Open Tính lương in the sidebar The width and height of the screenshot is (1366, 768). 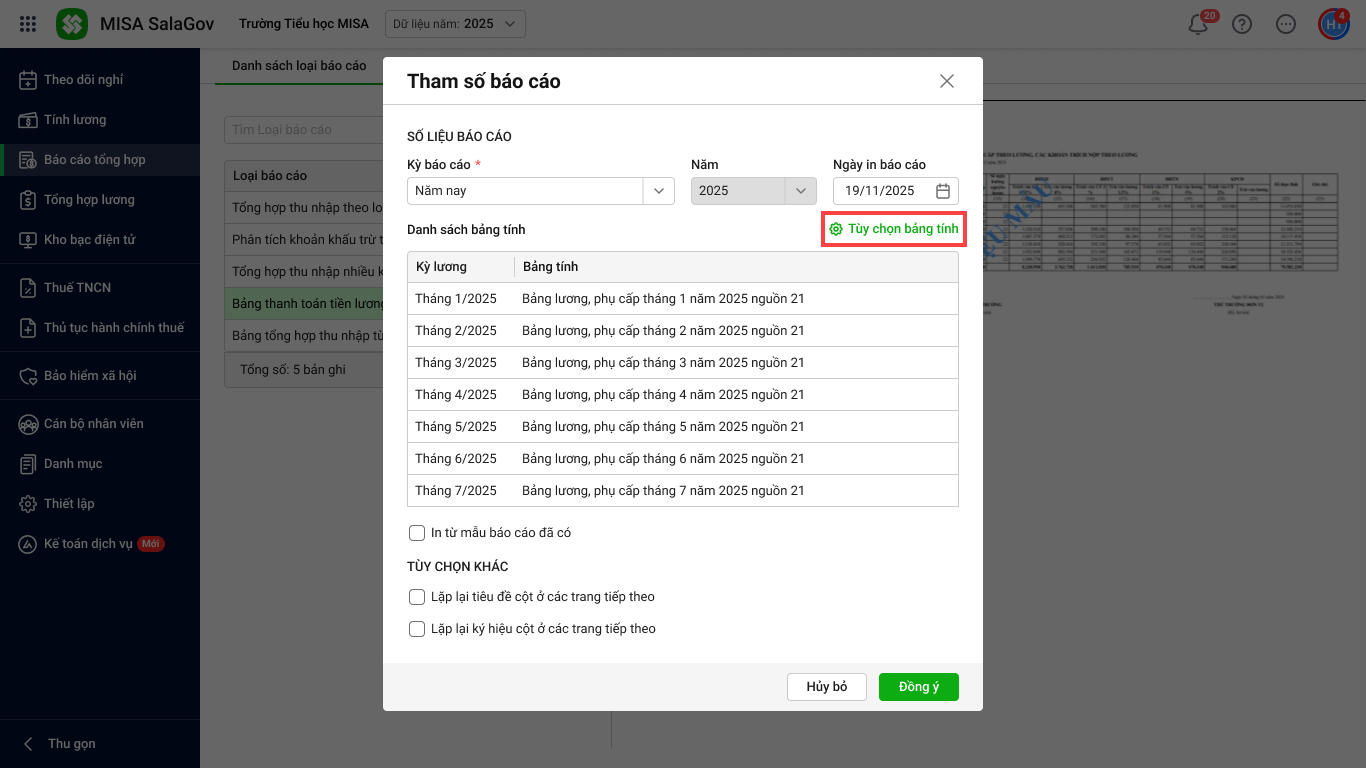click(x=75, y=120)
